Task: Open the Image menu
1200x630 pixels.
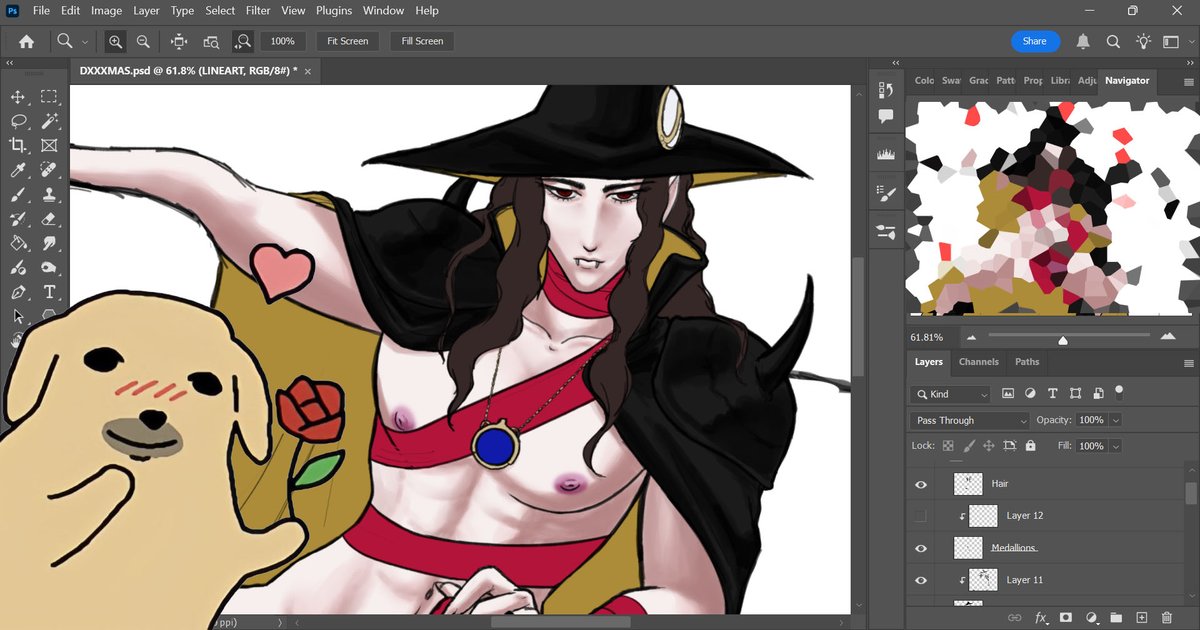Action: pyautogui.click(x=106, y=11)
